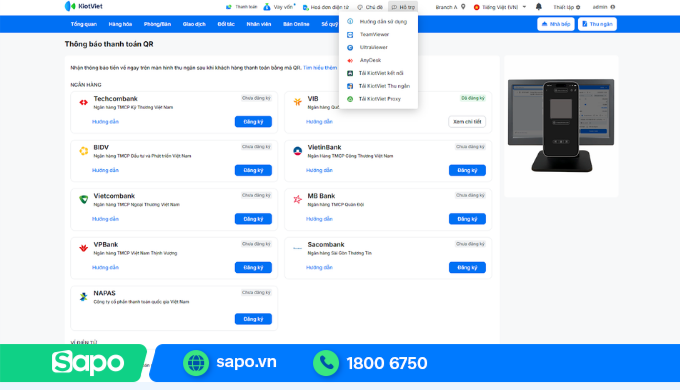Open the Đối tác tab
The height and width of the screenshot is (390, 680).
click(226, 24)
